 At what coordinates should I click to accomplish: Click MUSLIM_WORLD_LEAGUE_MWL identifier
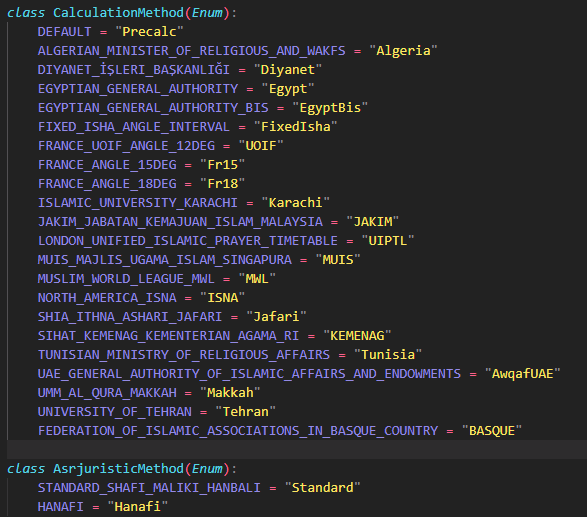tap(126, 279)
